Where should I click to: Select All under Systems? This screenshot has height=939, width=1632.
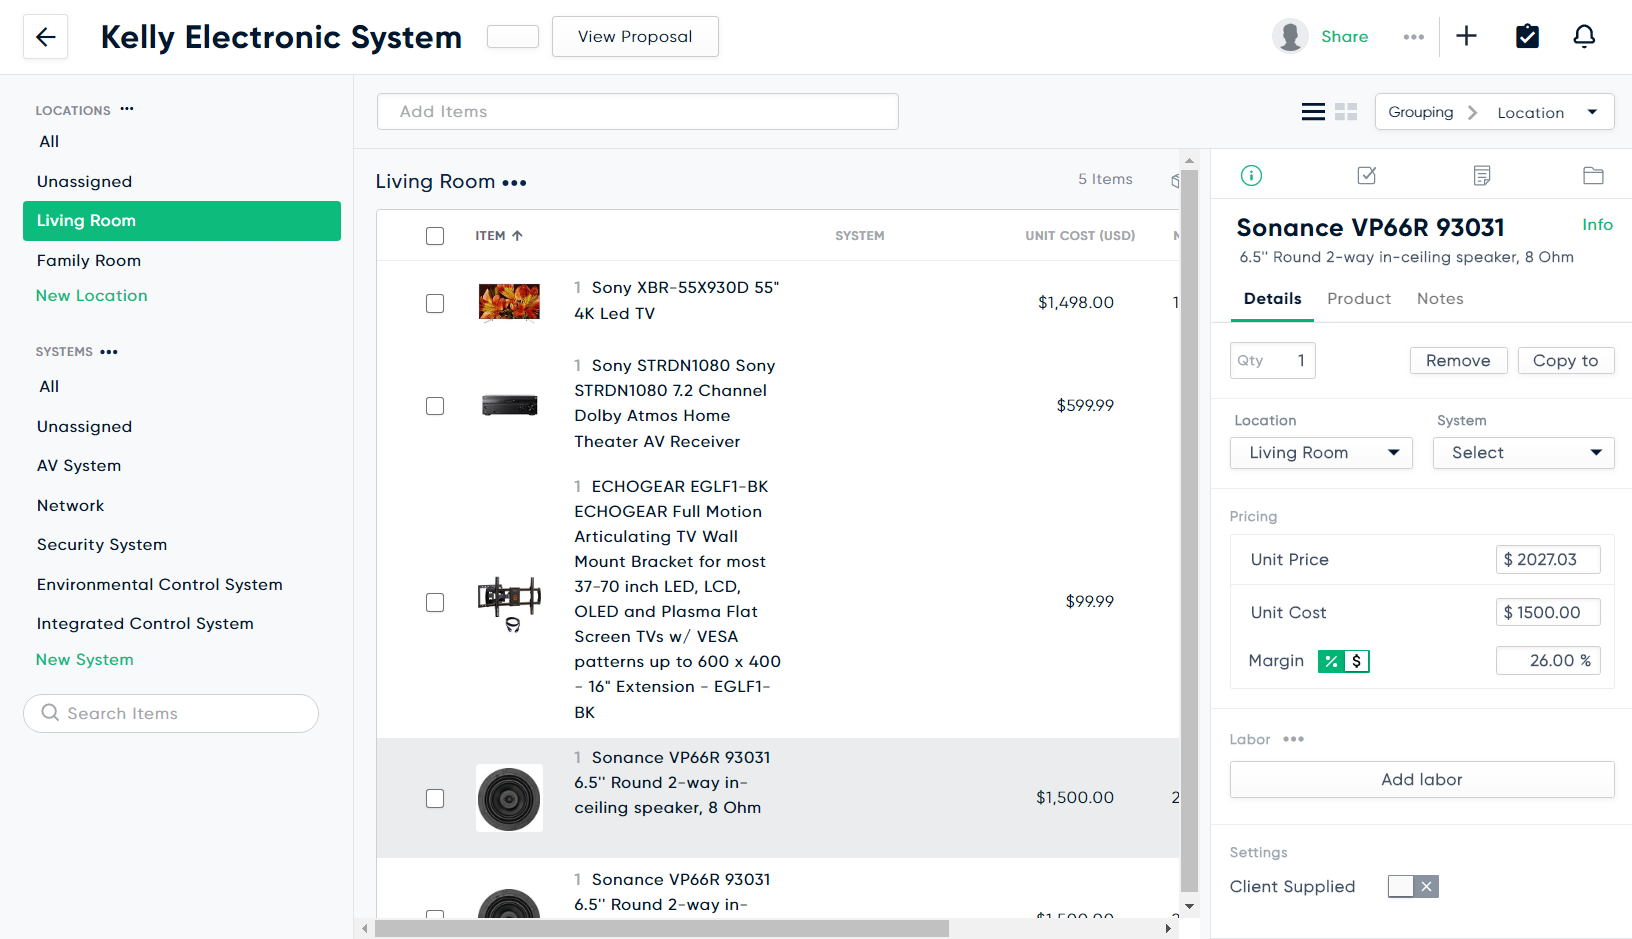coord(49,387)
